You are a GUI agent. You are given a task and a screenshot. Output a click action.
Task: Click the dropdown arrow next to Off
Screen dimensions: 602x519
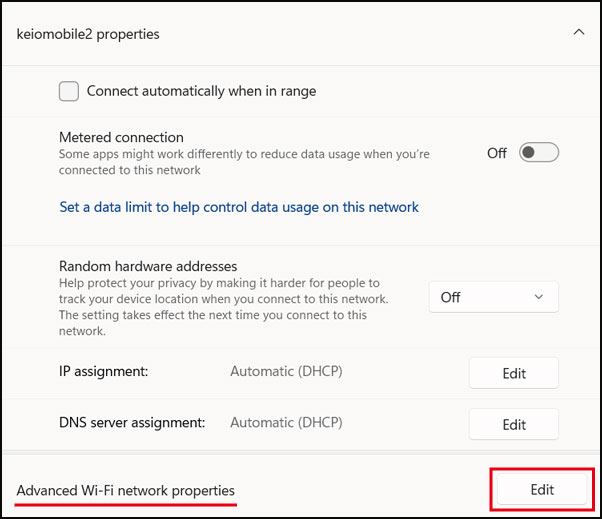click(539, 297)
